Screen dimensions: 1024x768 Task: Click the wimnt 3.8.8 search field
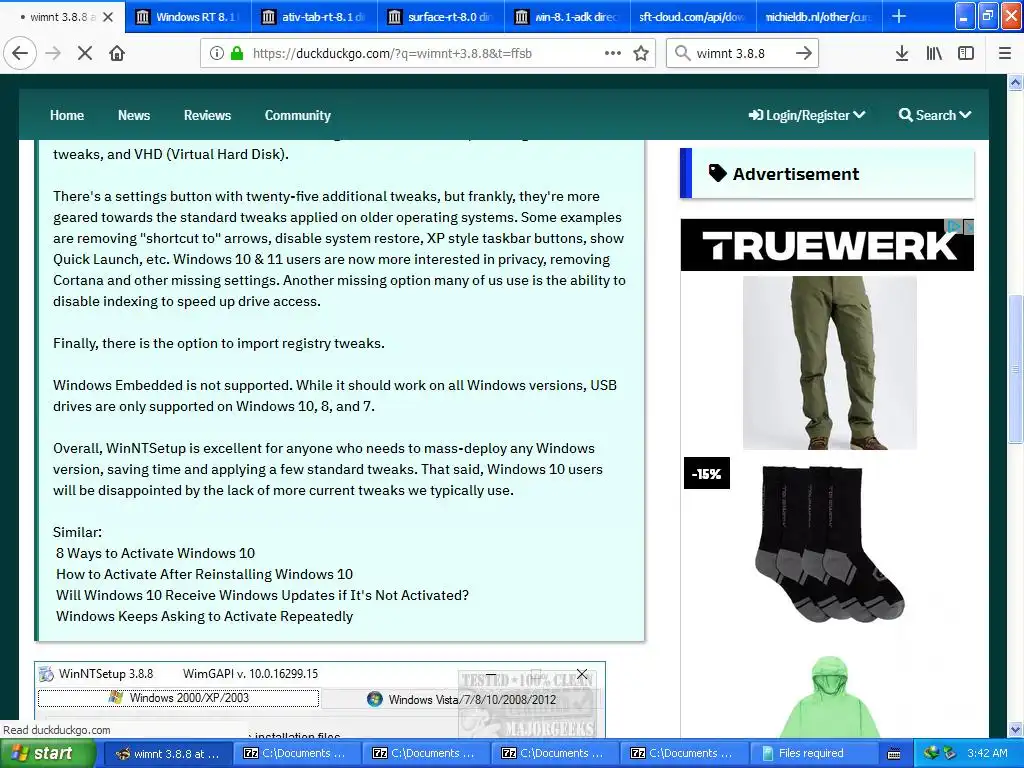(x=741, y=54)
